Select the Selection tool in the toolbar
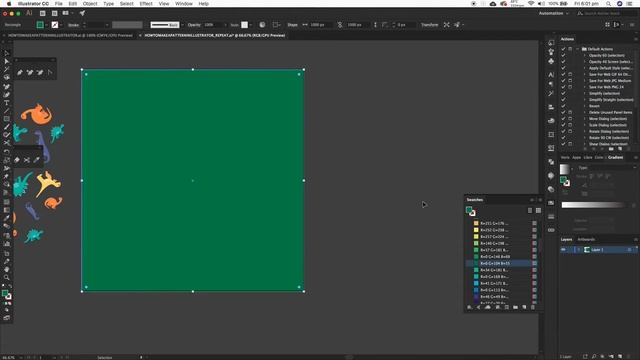The height and width of the screenshot is (360, 640). [x=7, y=53]
